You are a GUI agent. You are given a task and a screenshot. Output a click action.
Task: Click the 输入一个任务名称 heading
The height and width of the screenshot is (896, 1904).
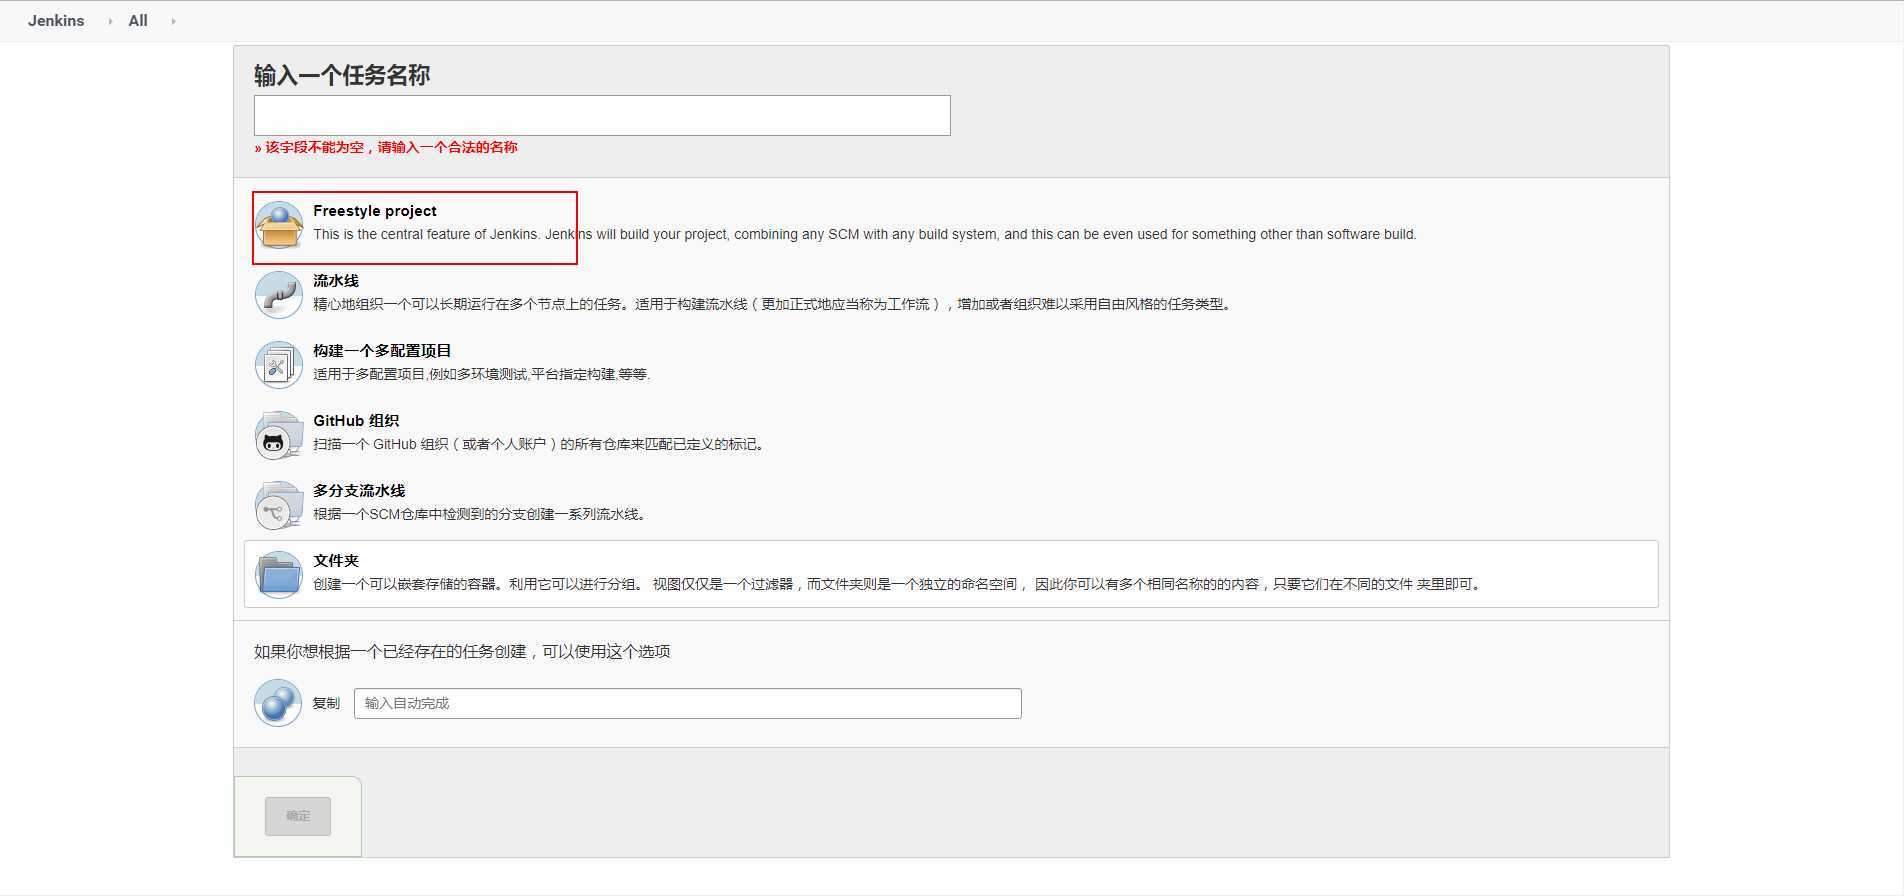(342, 75)
